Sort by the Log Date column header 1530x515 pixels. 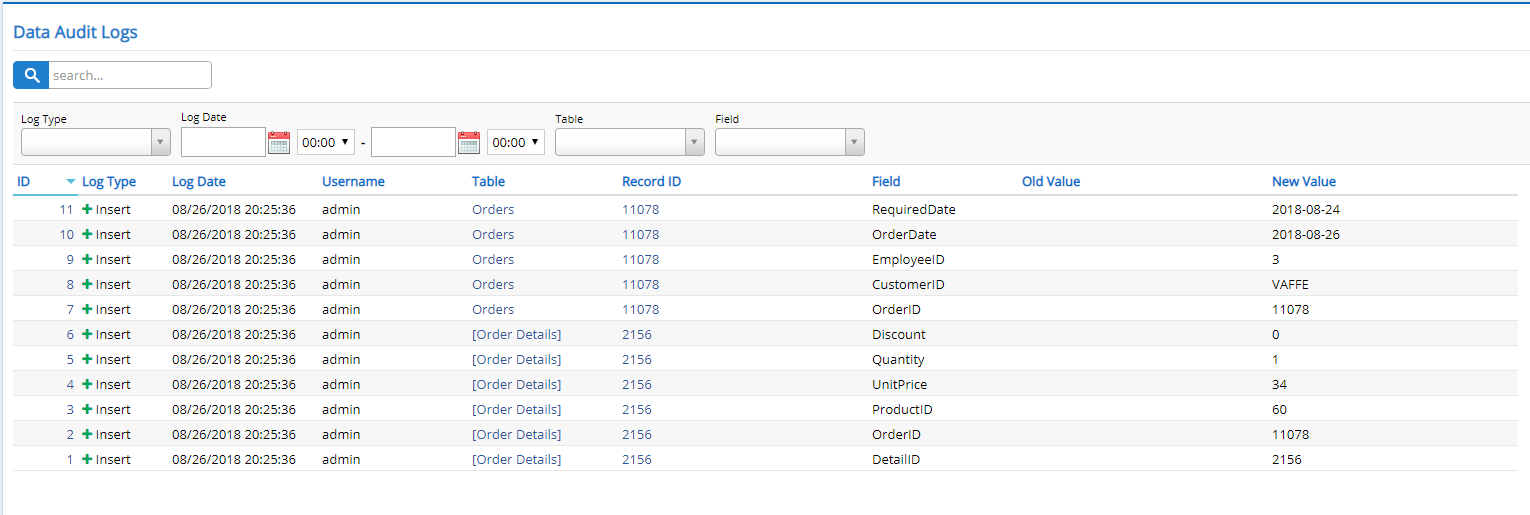click(x=199, y=182)
